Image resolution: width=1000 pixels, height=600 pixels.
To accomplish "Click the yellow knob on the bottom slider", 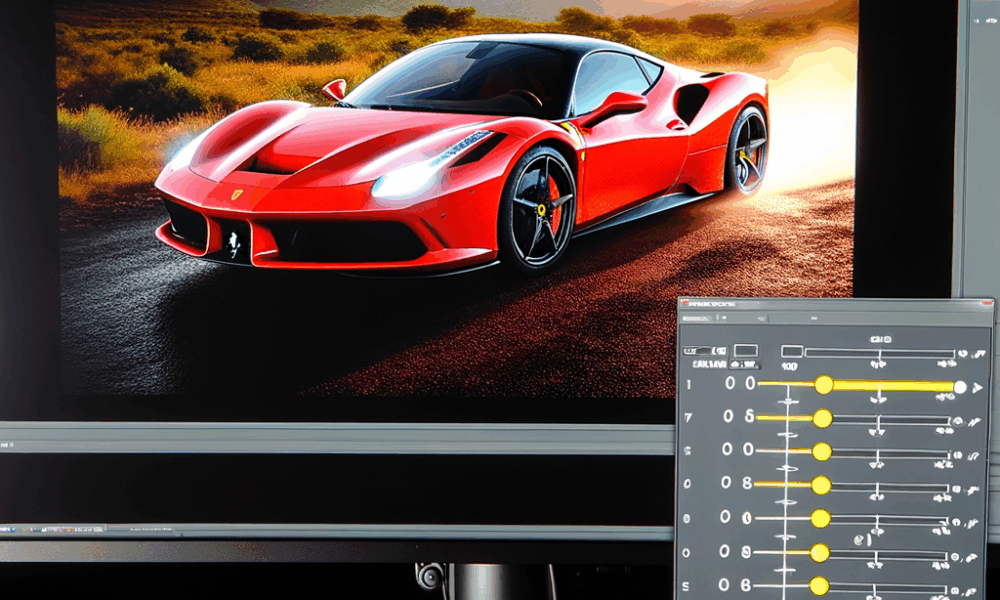I will 819,585.
